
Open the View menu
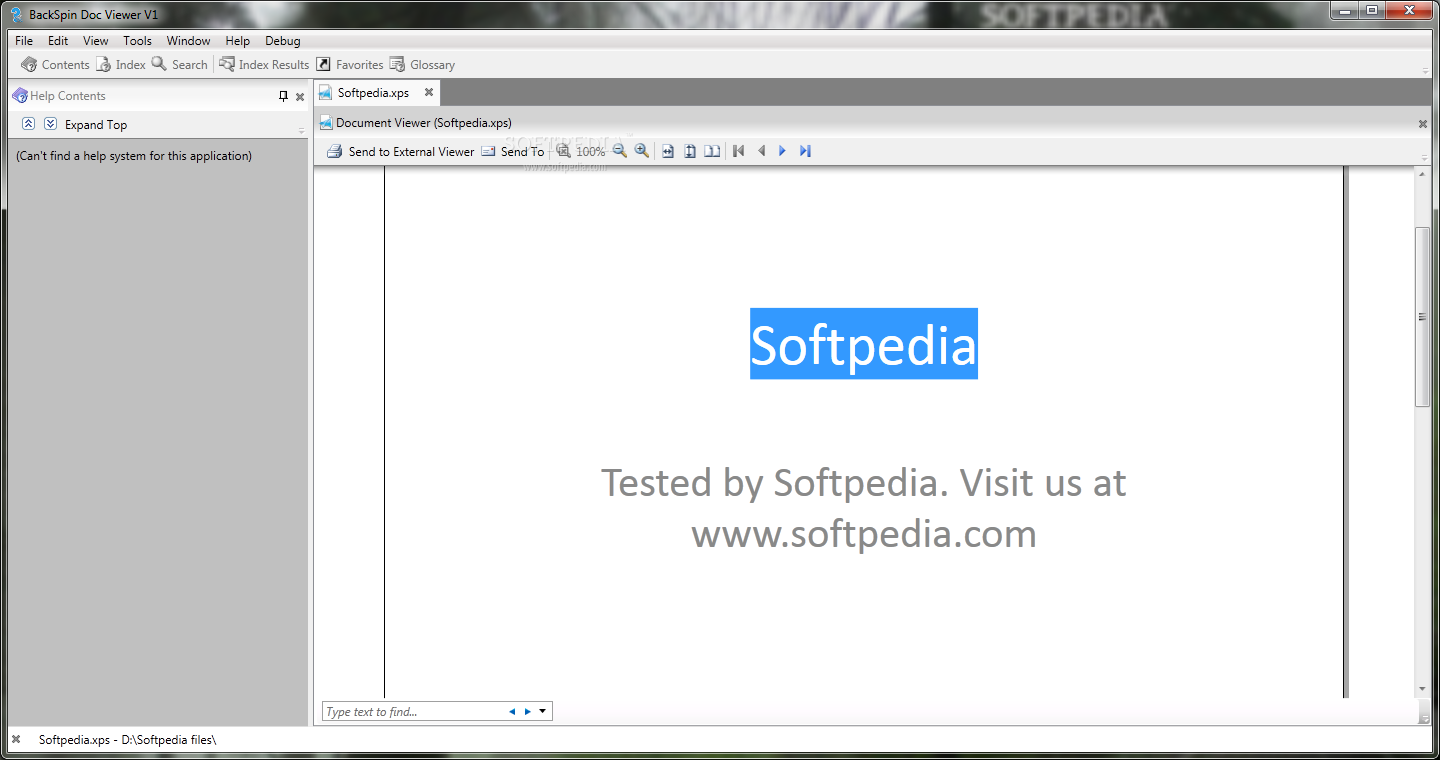tap(96, 41)
